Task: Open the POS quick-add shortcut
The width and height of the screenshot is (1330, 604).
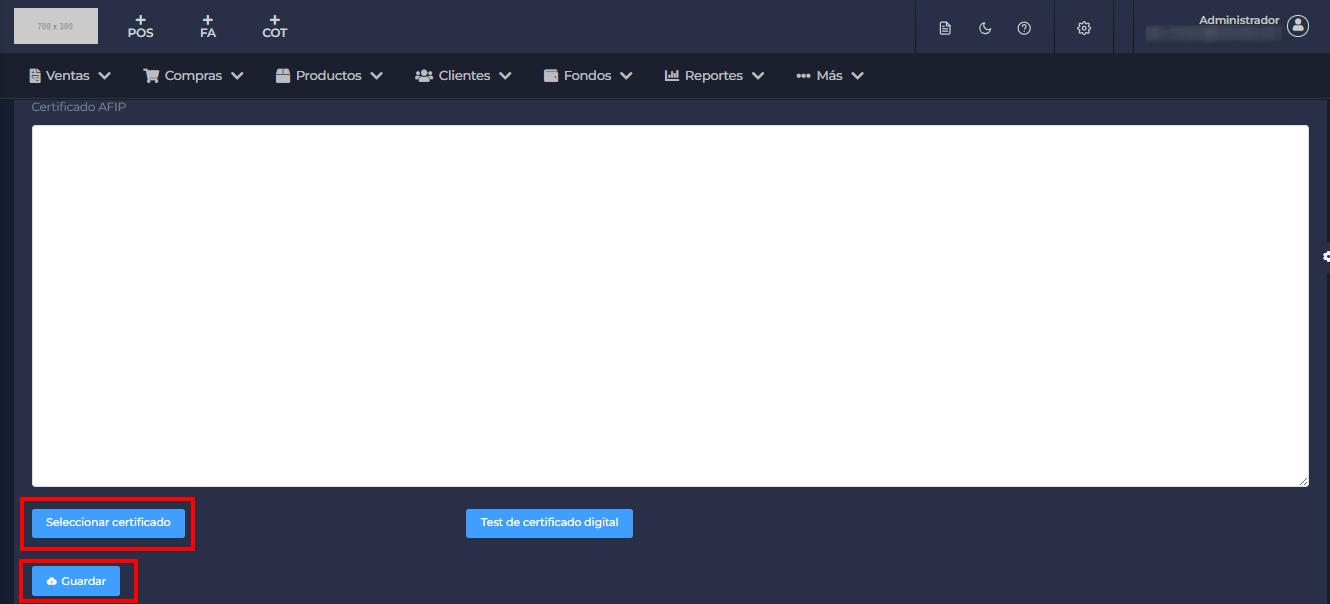Action: tap(140, 26)
